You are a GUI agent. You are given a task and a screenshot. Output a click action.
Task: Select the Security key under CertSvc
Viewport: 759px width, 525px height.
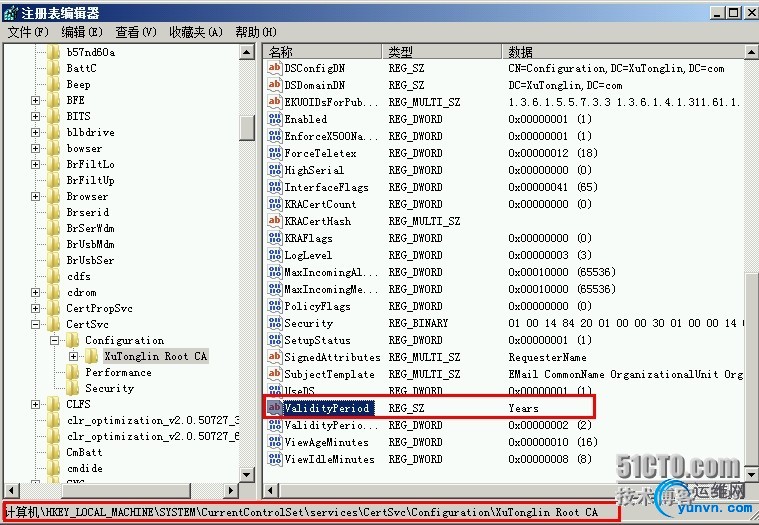109,388
